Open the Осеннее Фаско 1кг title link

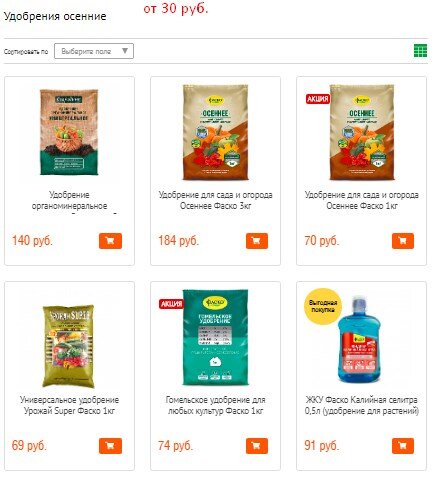click(x=362, y=200)
